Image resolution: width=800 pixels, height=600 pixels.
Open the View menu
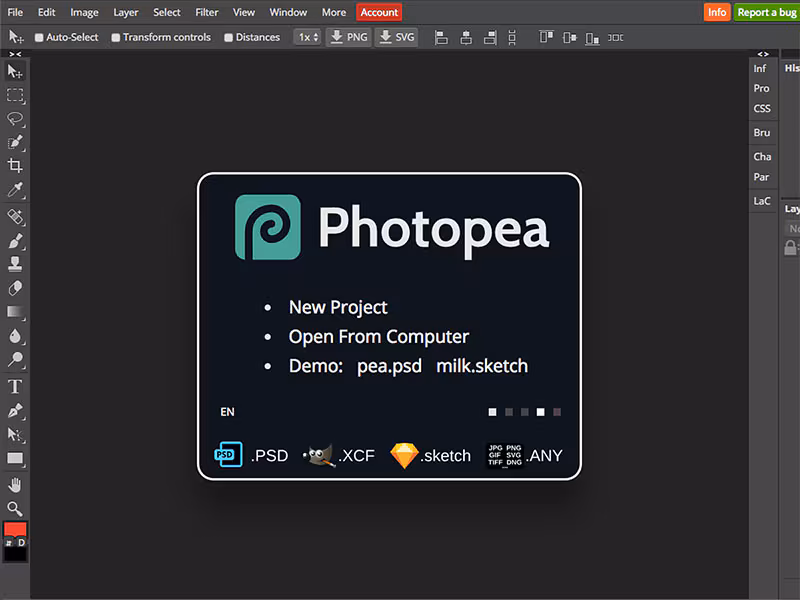click(243, 12)
